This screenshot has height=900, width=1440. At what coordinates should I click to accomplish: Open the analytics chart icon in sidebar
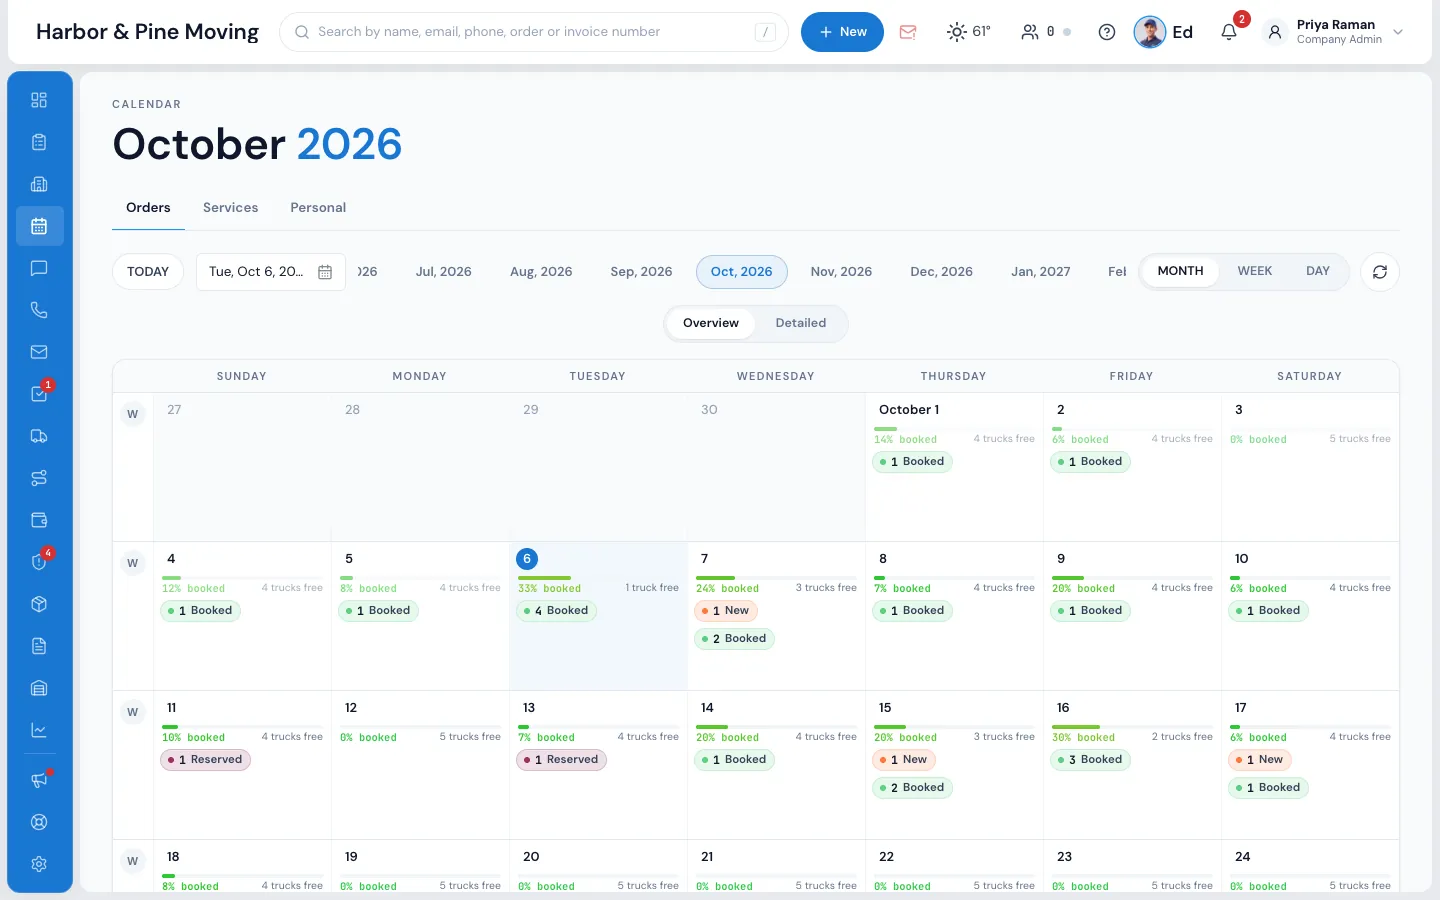coord(39,730)
